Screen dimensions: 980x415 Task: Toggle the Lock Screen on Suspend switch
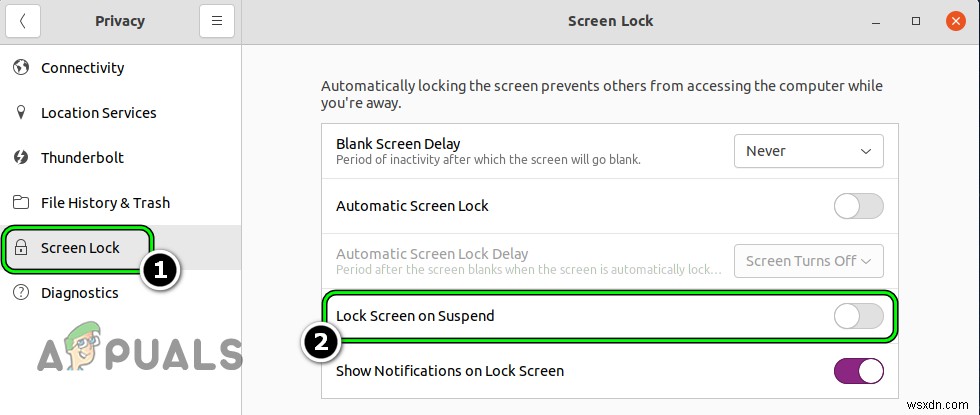(x=858, y=316)
